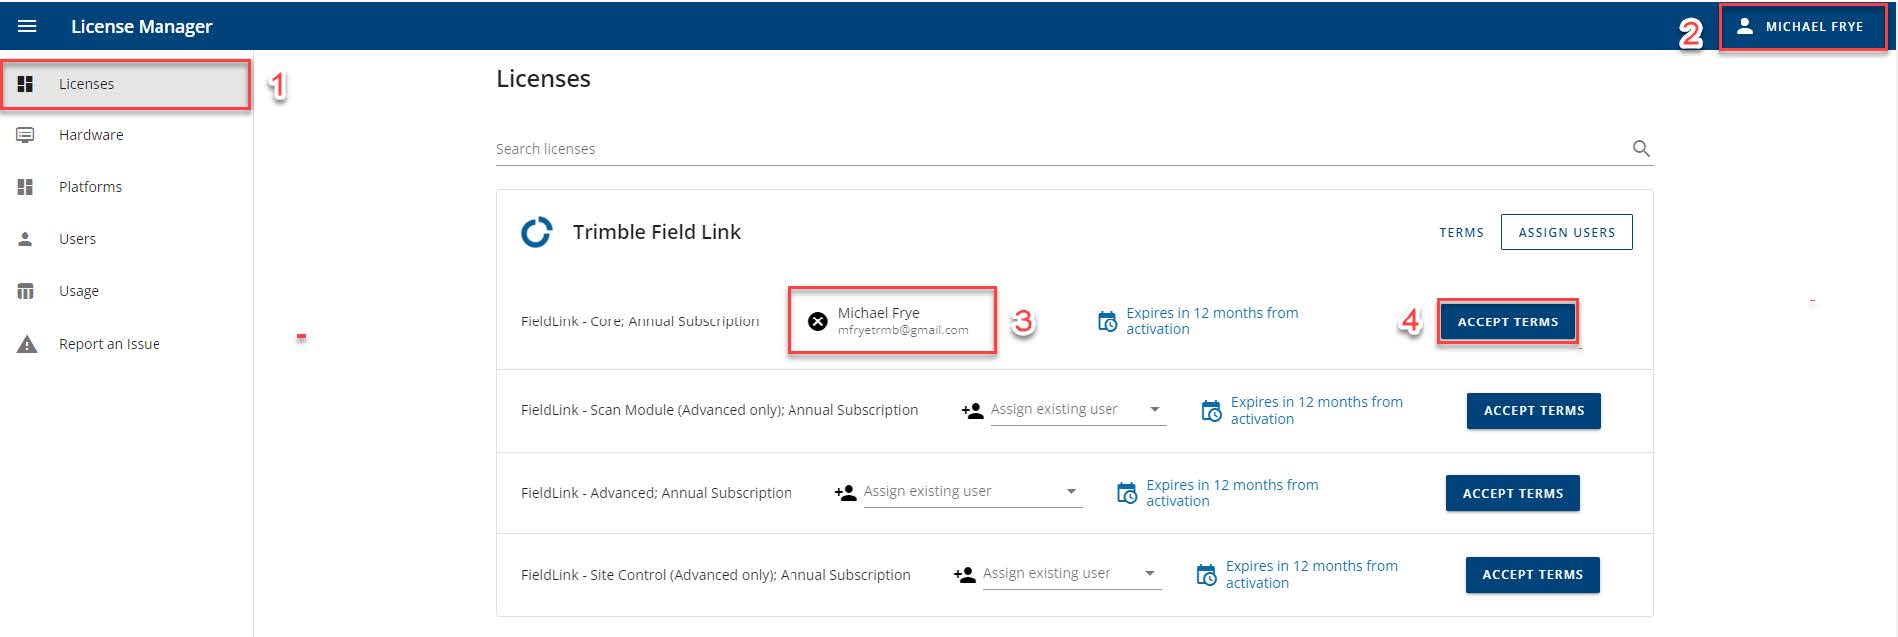Click the search magnifier icon
The image size is (1898, 637).
pos(1640,148)
